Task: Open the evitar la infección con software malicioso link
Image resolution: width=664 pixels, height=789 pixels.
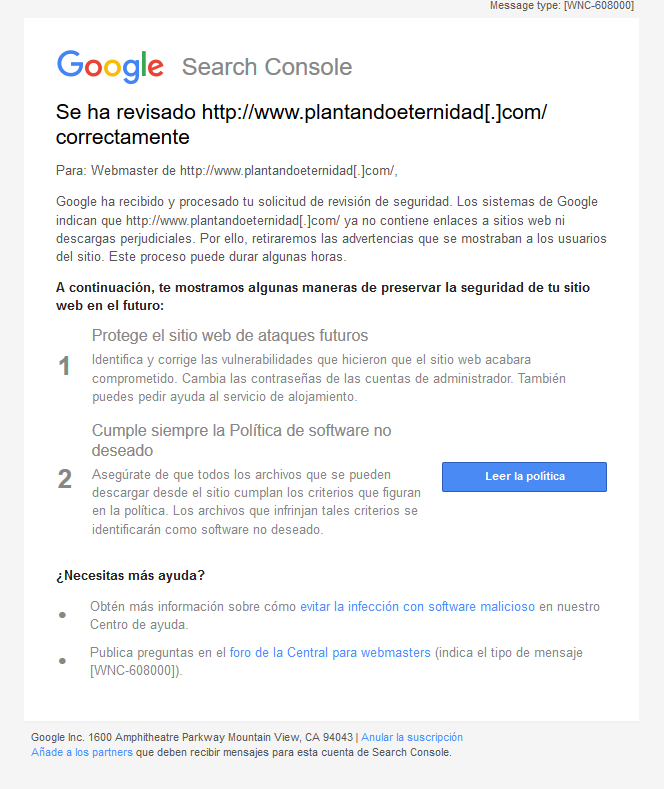Action: coord(417,606)
